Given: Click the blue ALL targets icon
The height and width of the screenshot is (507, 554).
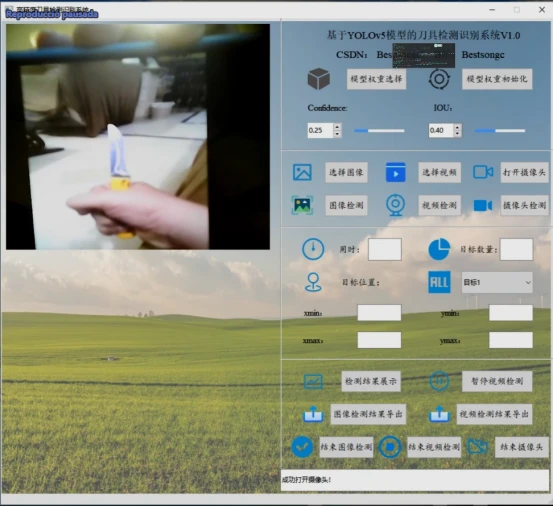Looking at the screenshot, I should (x=439, y=282).
